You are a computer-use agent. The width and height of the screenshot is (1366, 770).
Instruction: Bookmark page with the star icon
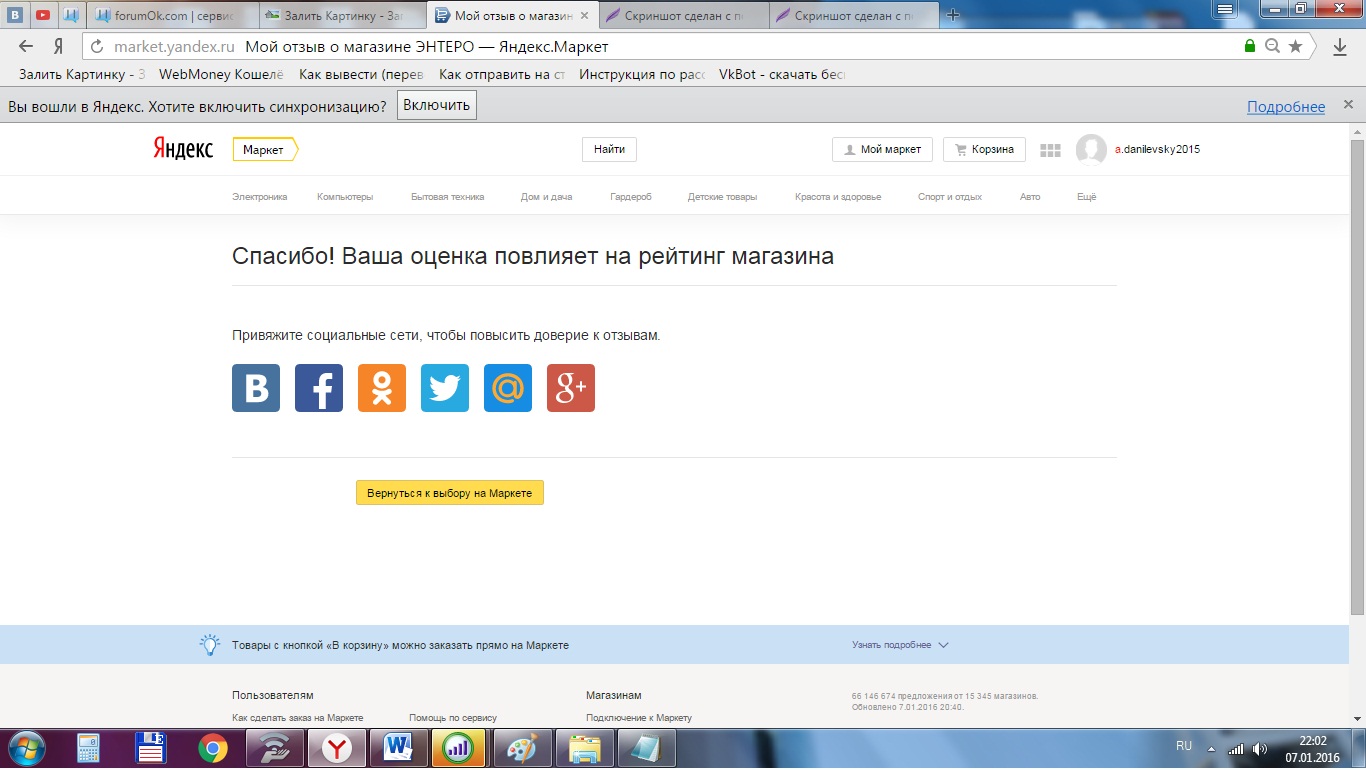(x=1296, y=46)
